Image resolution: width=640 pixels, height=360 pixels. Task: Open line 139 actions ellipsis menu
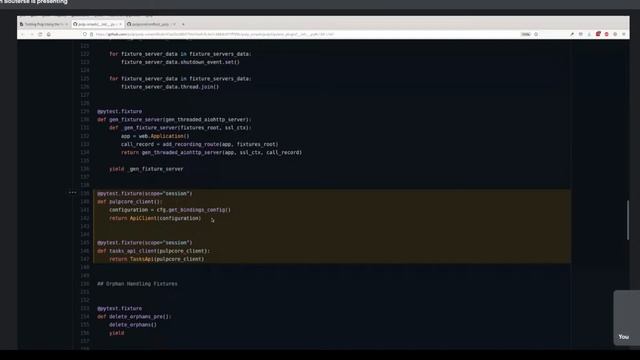[72, 193]
